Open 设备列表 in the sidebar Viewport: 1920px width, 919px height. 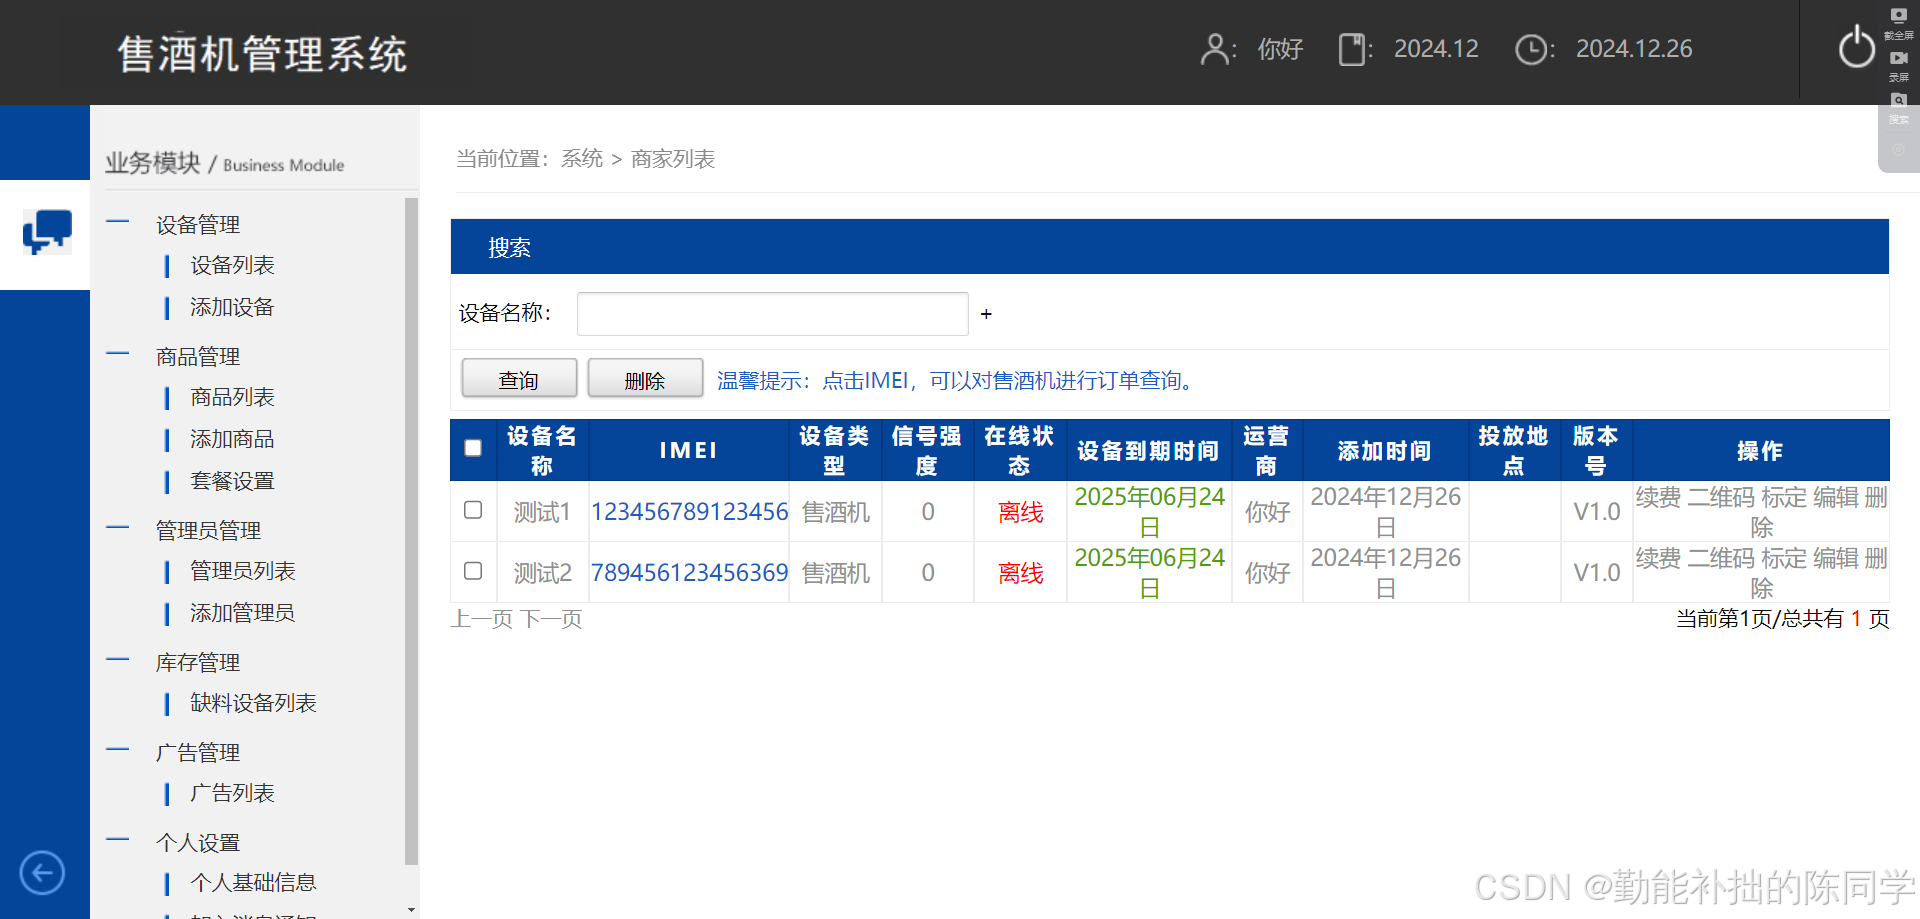232,265
